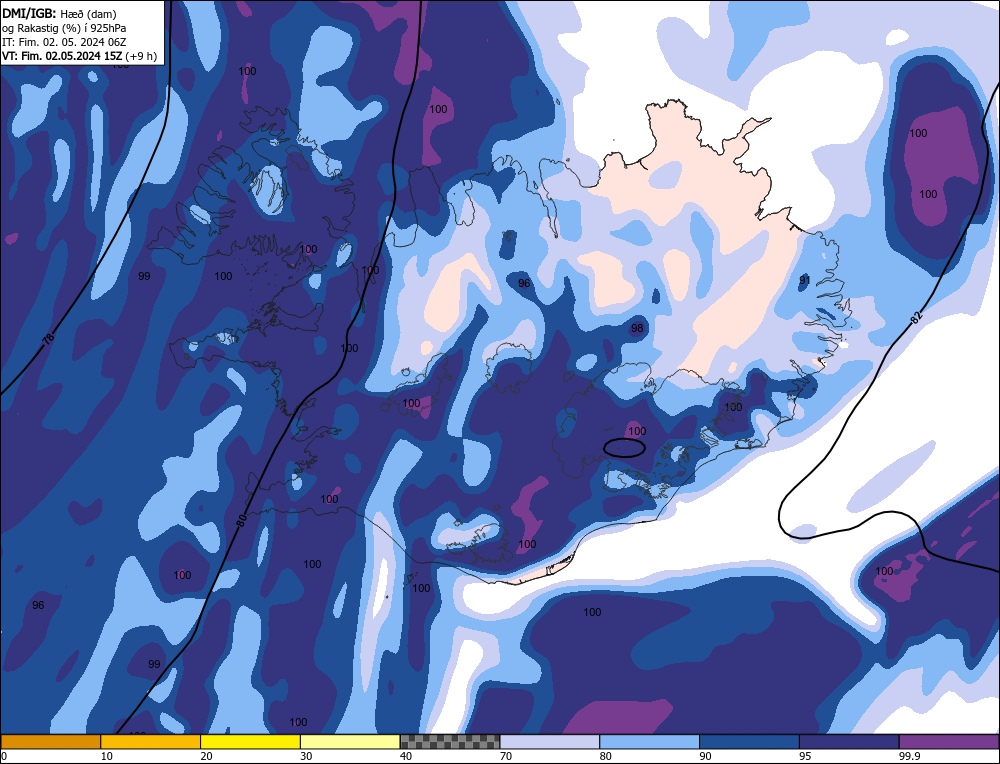1000x764 pixels.
Task: Click the dark navy 95–99.9 legend swatch
Action: [849, 741]
